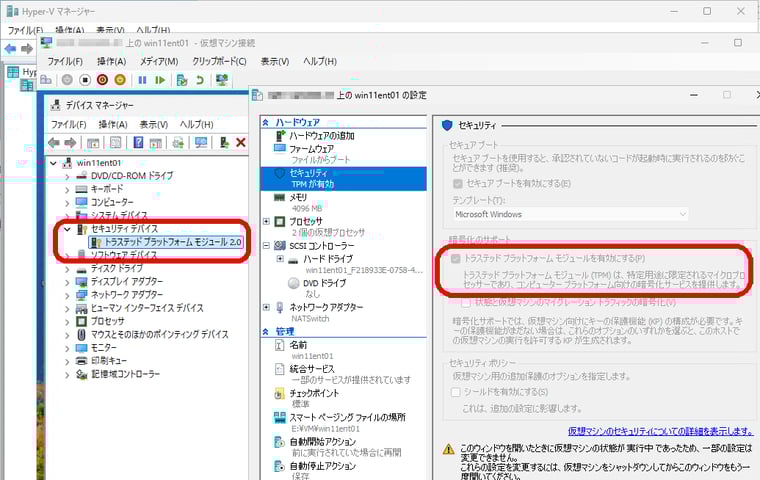
Task: Create a checkpoint using the toolbar icon
Action: pyautogui.click(x=182, y=80)
